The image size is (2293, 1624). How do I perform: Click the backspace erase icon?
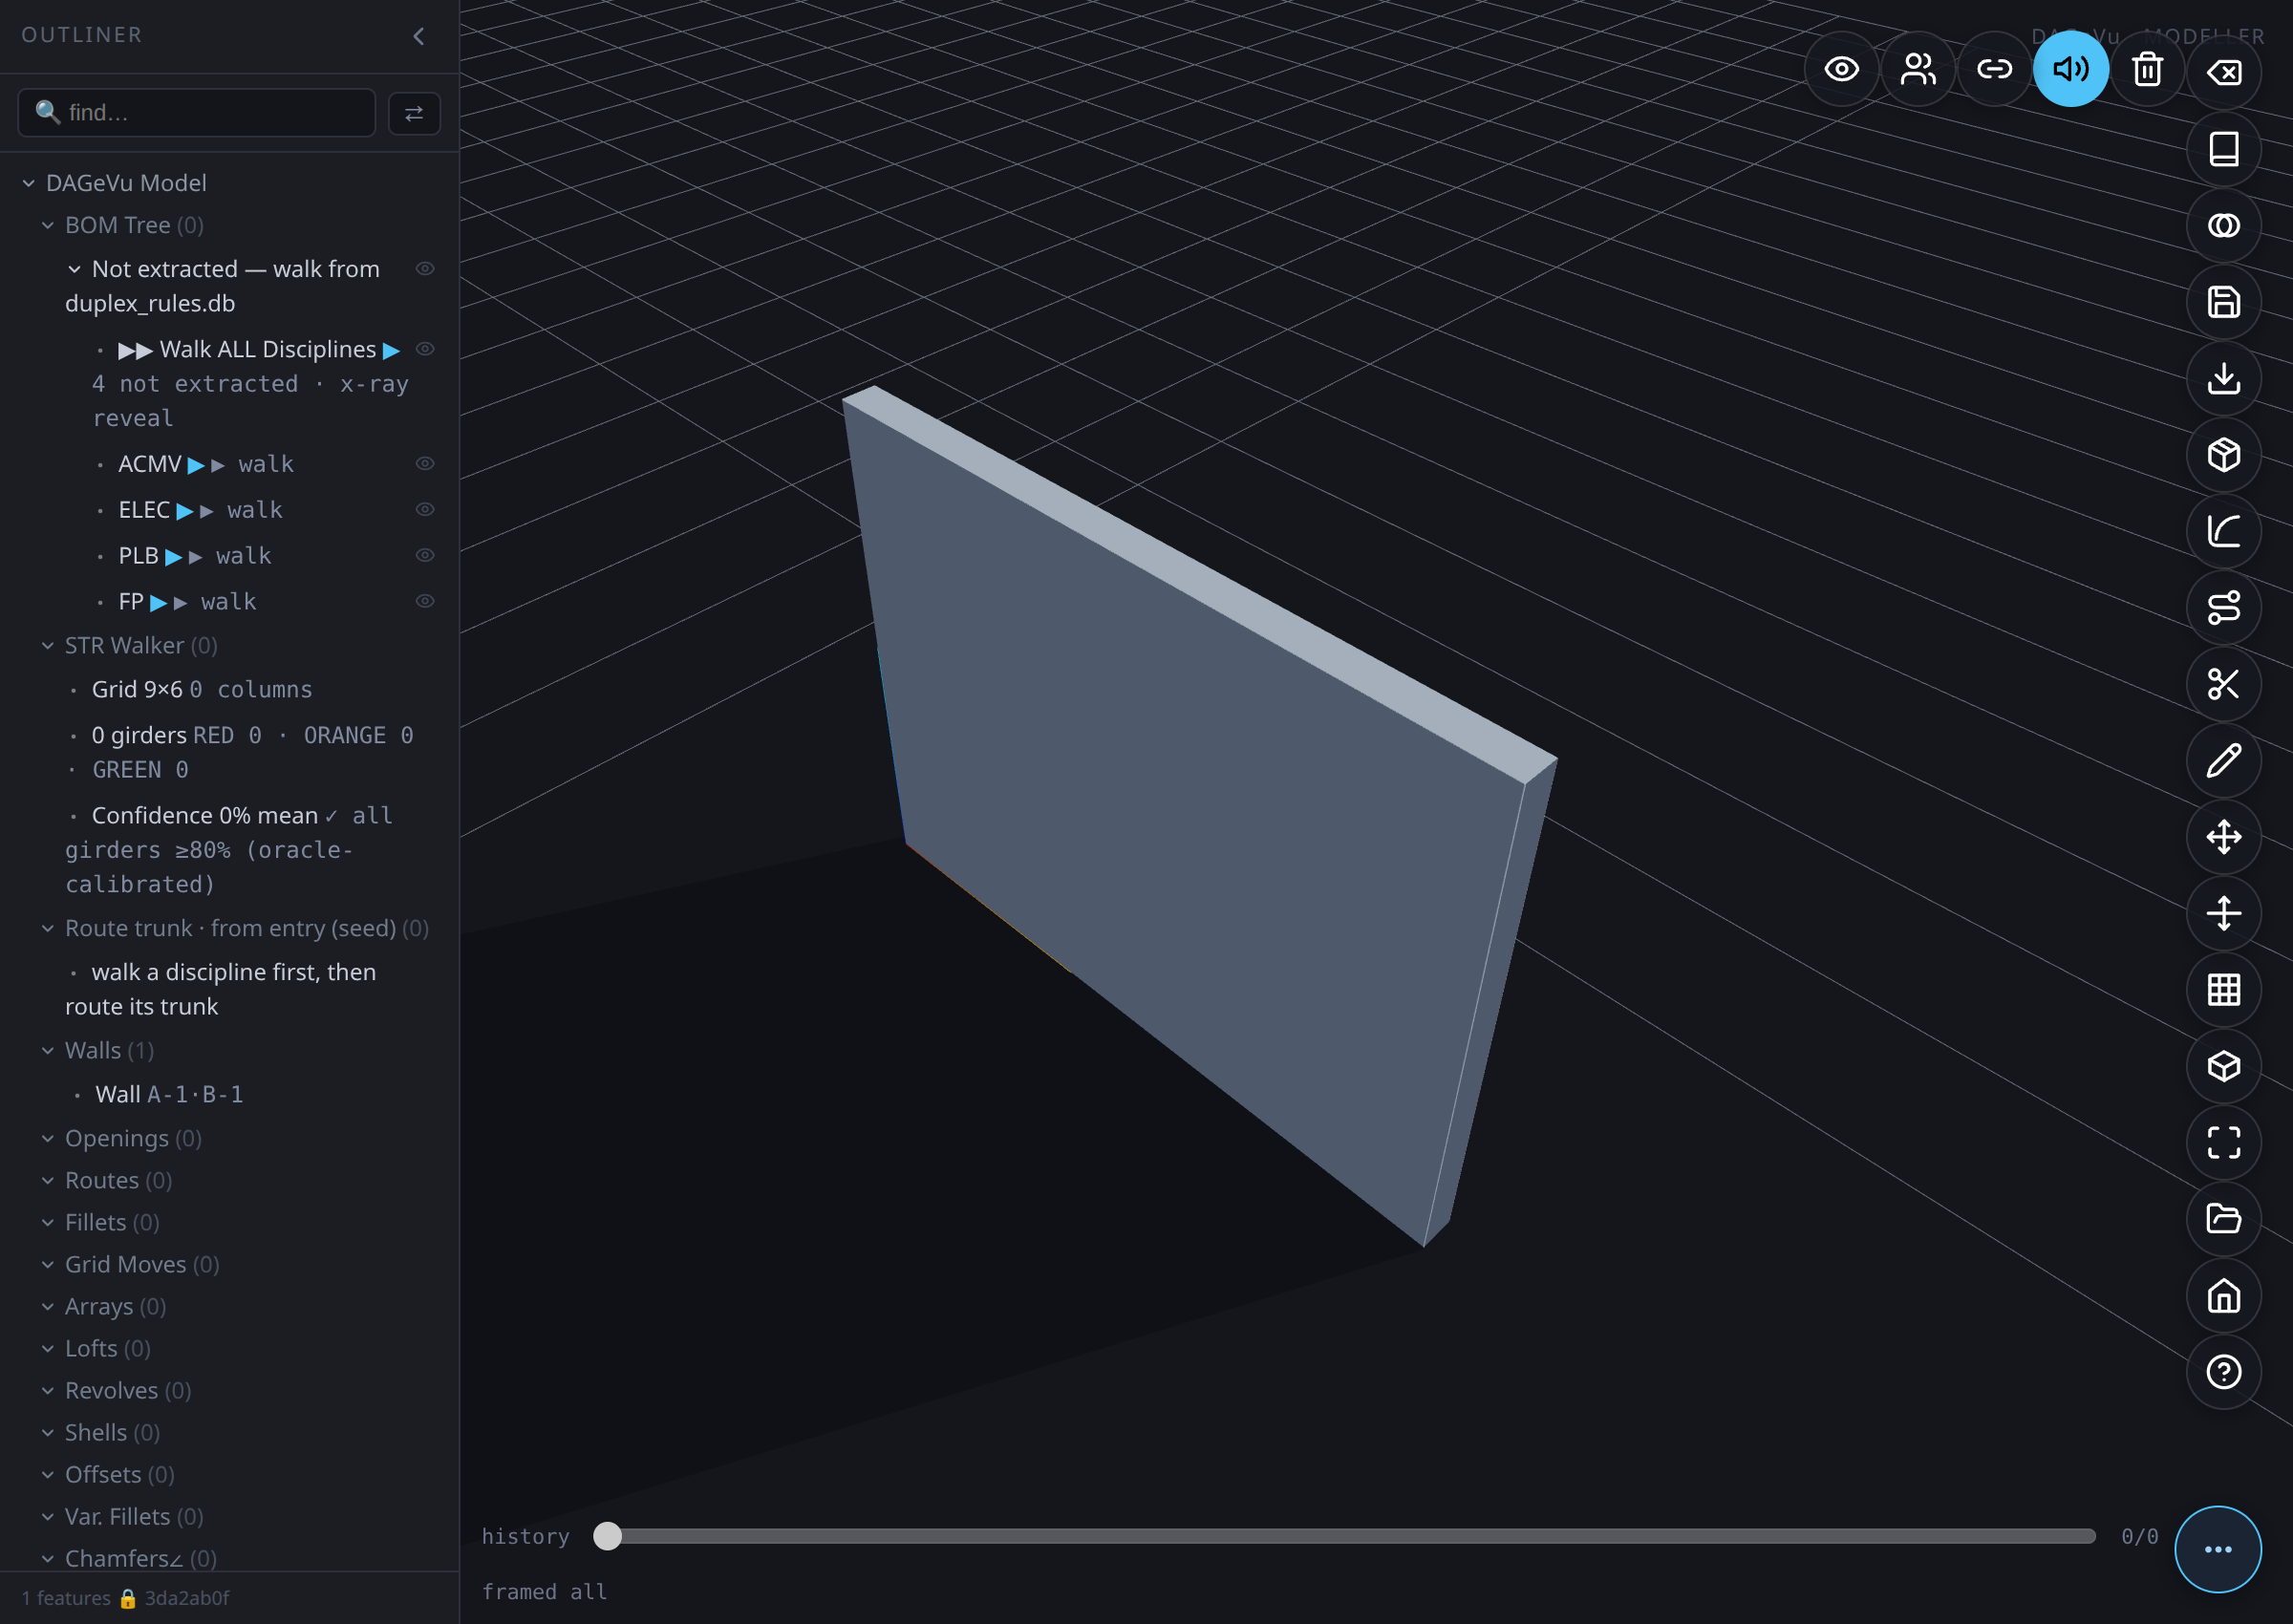pos(2223,72)
